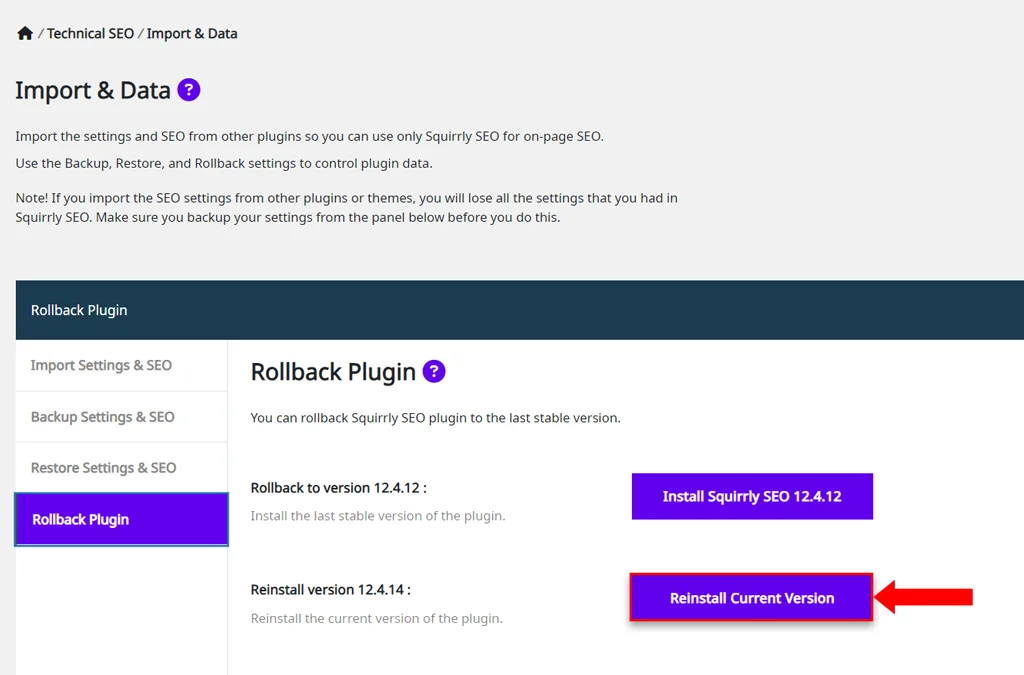The image size is (1024, 675).
Task: Click the Import & Data page heading
Action: (93, 91)
